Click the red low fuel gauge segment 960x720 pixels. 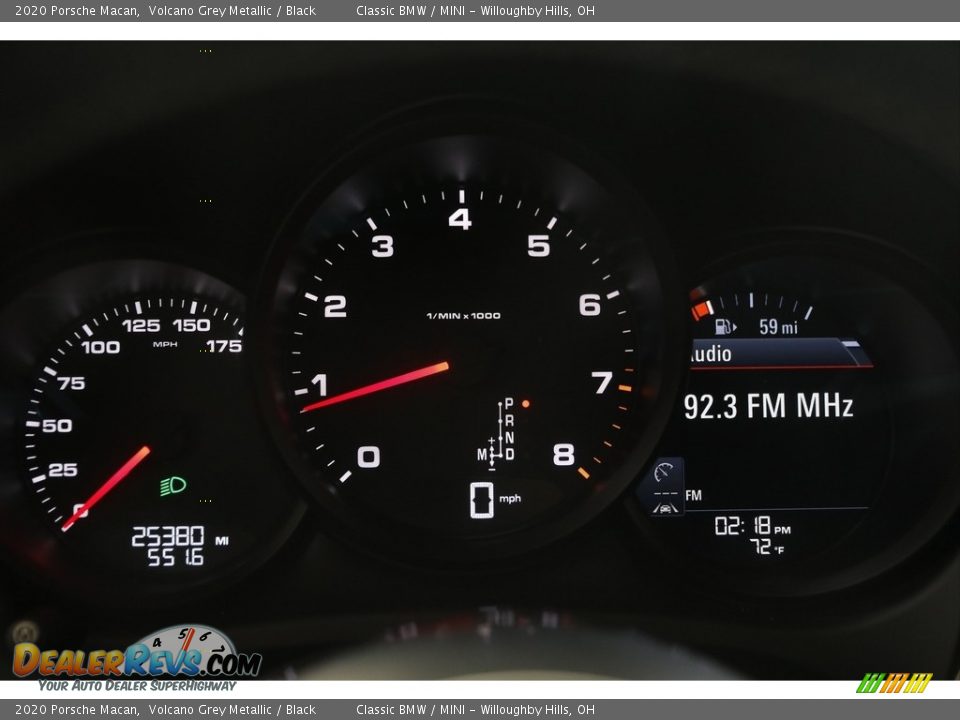[x=702, y=310]
